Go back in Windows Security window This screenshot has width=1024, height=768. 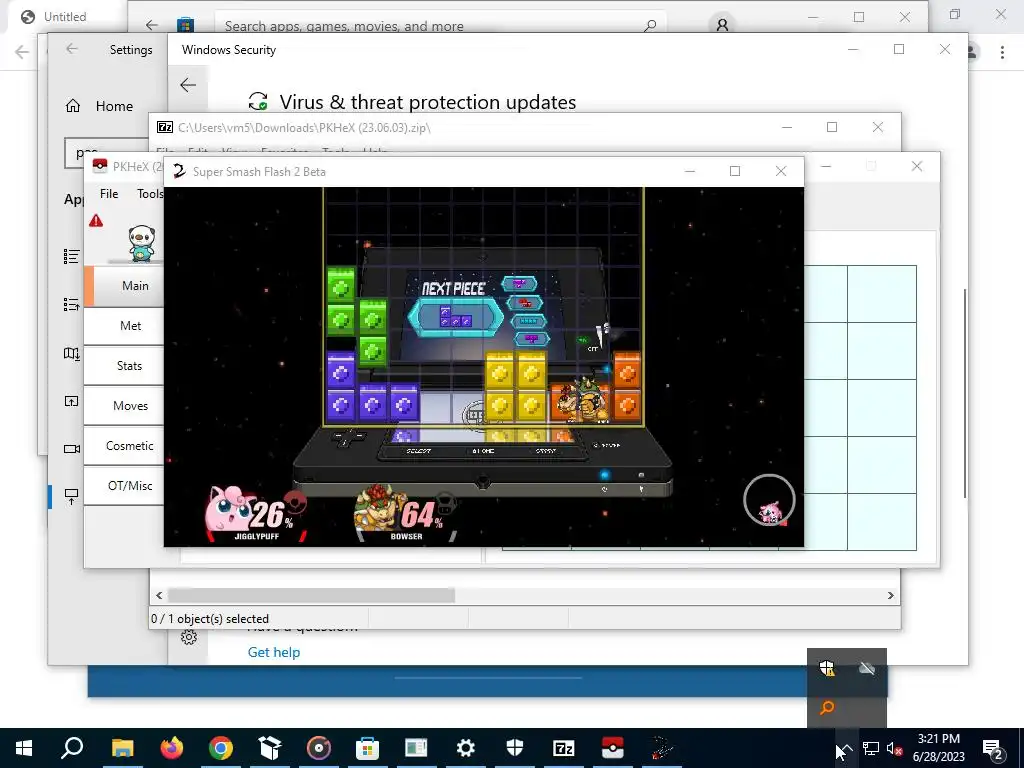pyautogui.click(x=188, y=85)
